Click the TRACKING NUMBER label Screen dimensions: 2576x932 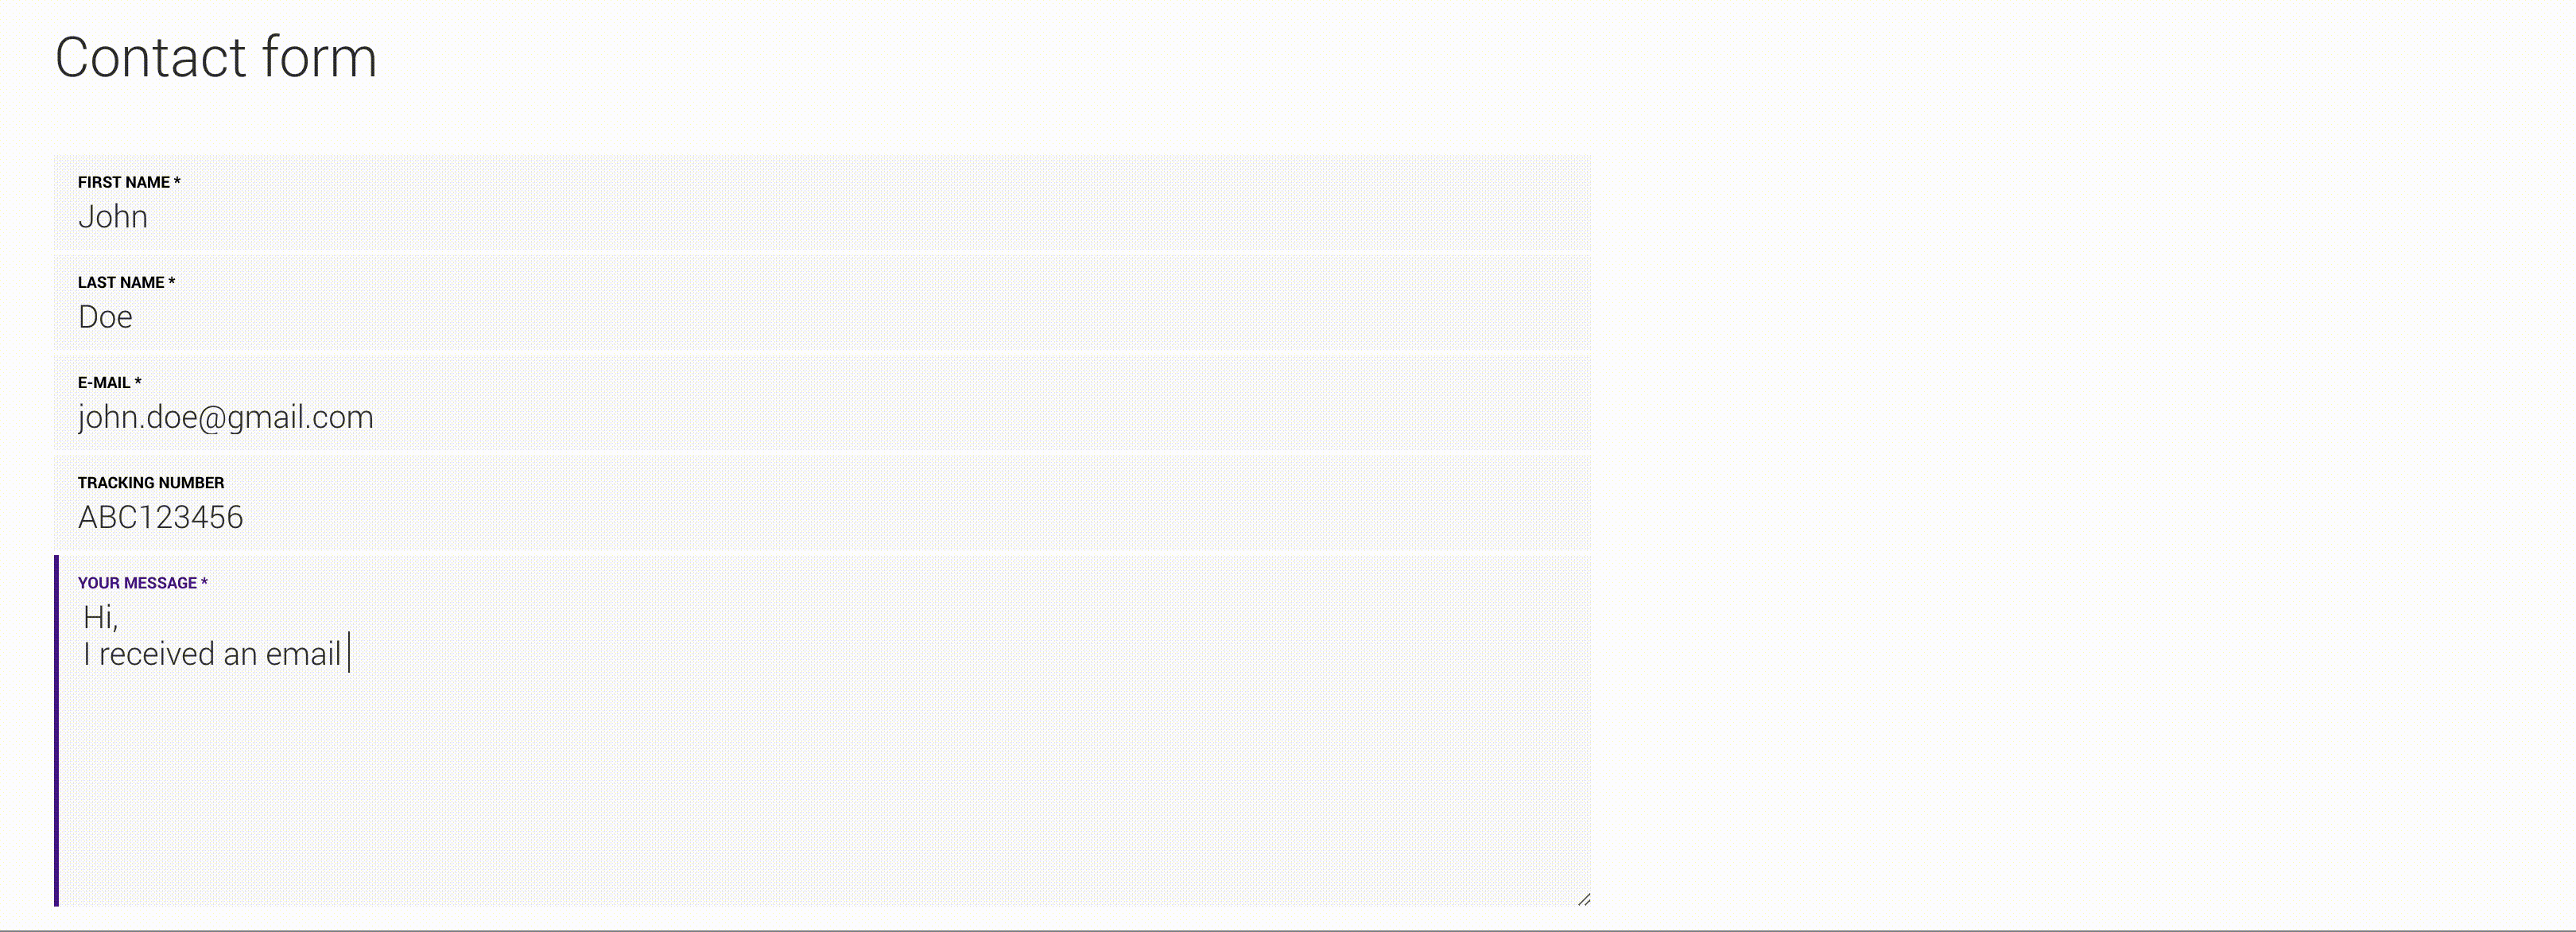(151, 482)
